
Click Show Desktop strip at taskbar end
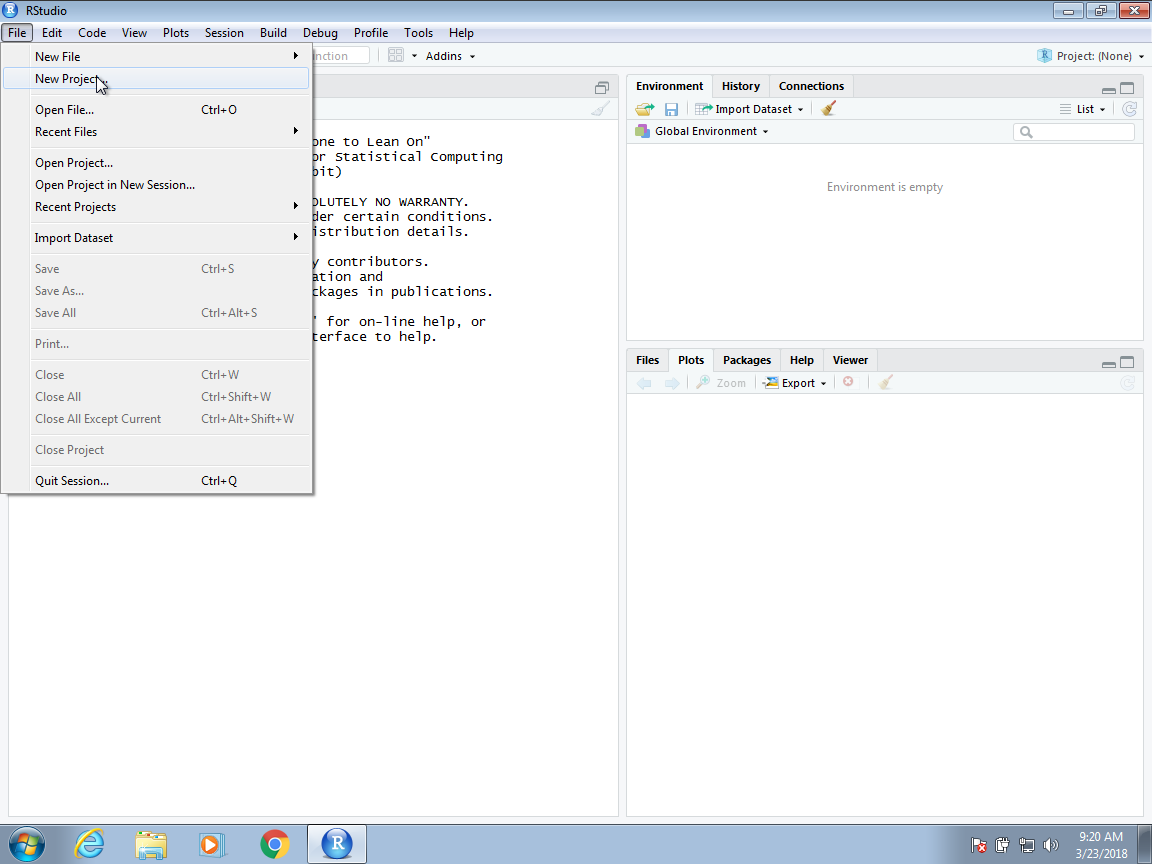pos(1145,844)
